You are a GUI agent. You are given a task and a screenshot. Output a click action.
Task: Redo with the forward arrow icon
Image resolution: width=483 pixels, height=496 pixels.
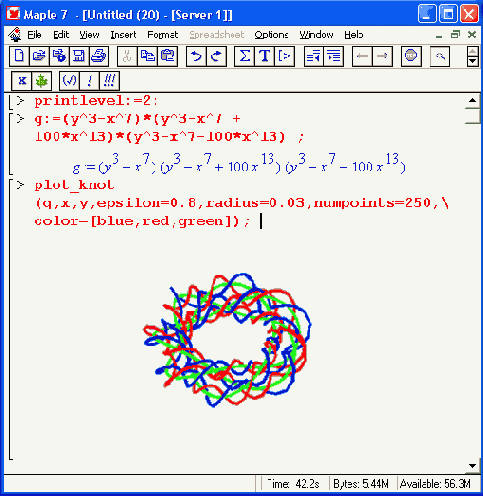coord(216,56)
